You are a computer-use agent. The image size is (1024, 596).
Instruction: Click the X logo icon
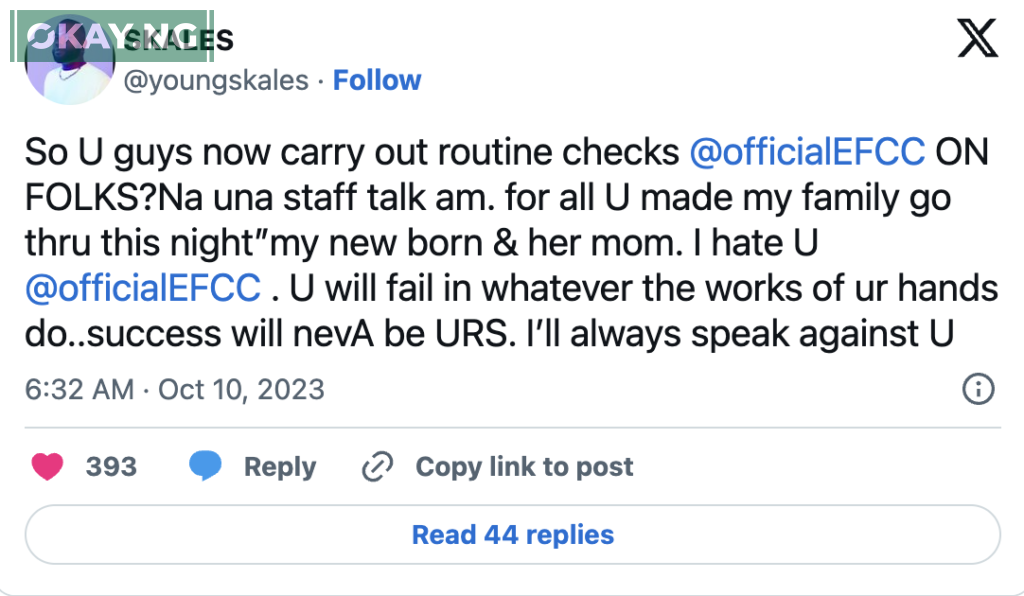tap(976, 40)
